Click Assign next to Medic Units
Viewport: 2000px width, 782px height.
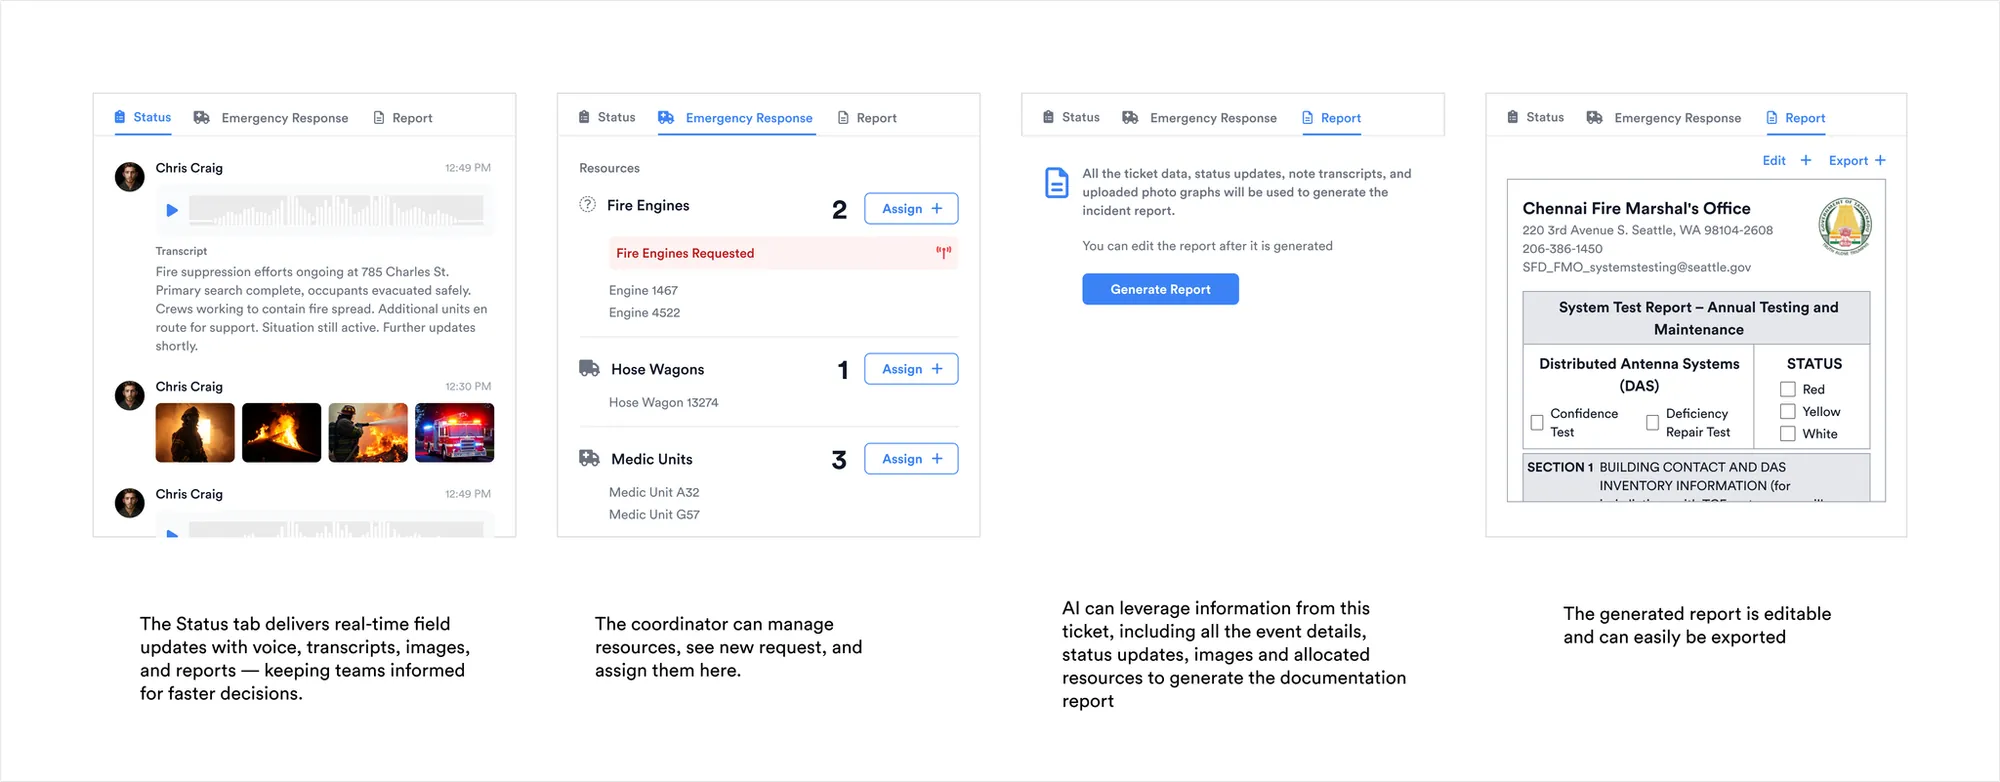point(911,459)
